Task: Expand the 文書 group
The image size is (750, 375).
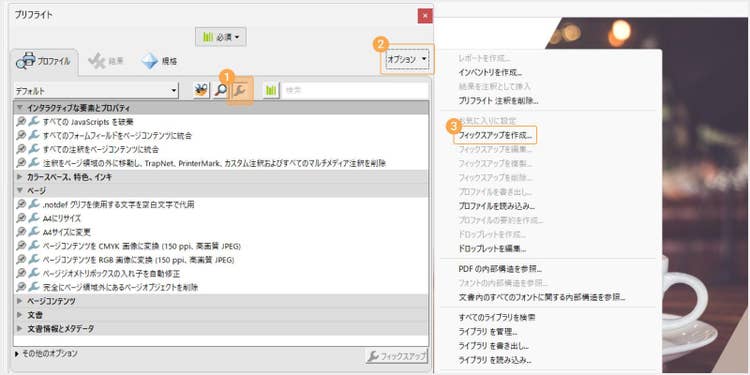Action: pos(20,315)
